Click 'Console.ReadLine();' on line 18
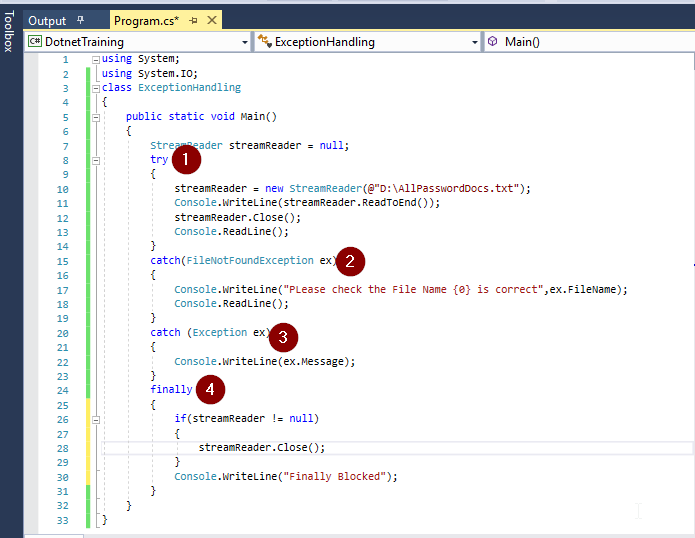The height and width of the screenshot is (538, 695). coord(231,304)
